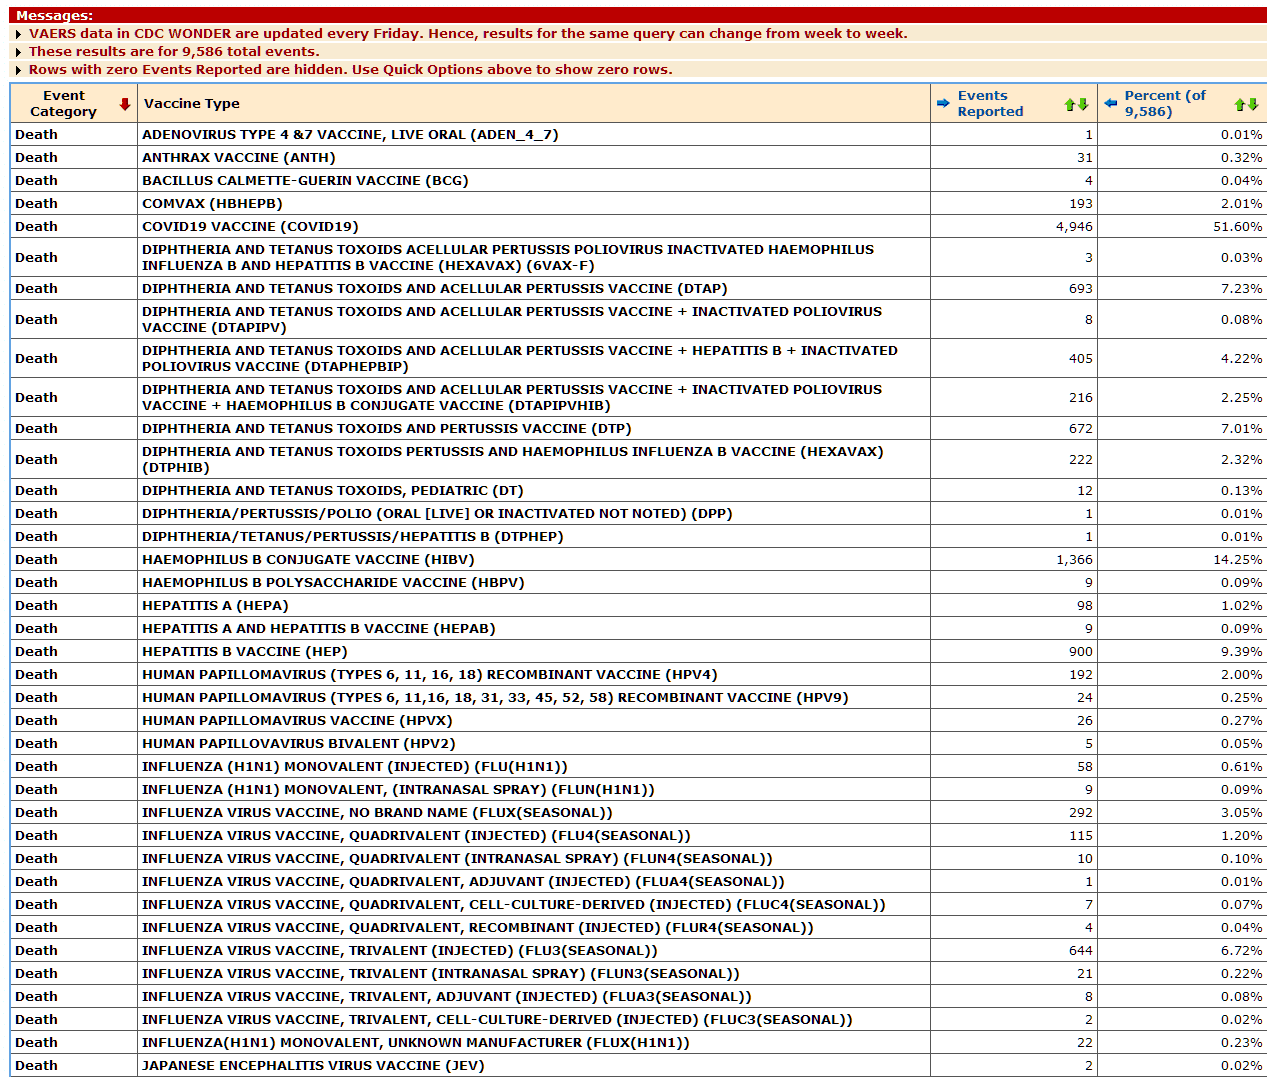The image size is (1267, 1077).
Task: Sort the Percent column ascending with the up arrow
Action: tap(1240, 104)
